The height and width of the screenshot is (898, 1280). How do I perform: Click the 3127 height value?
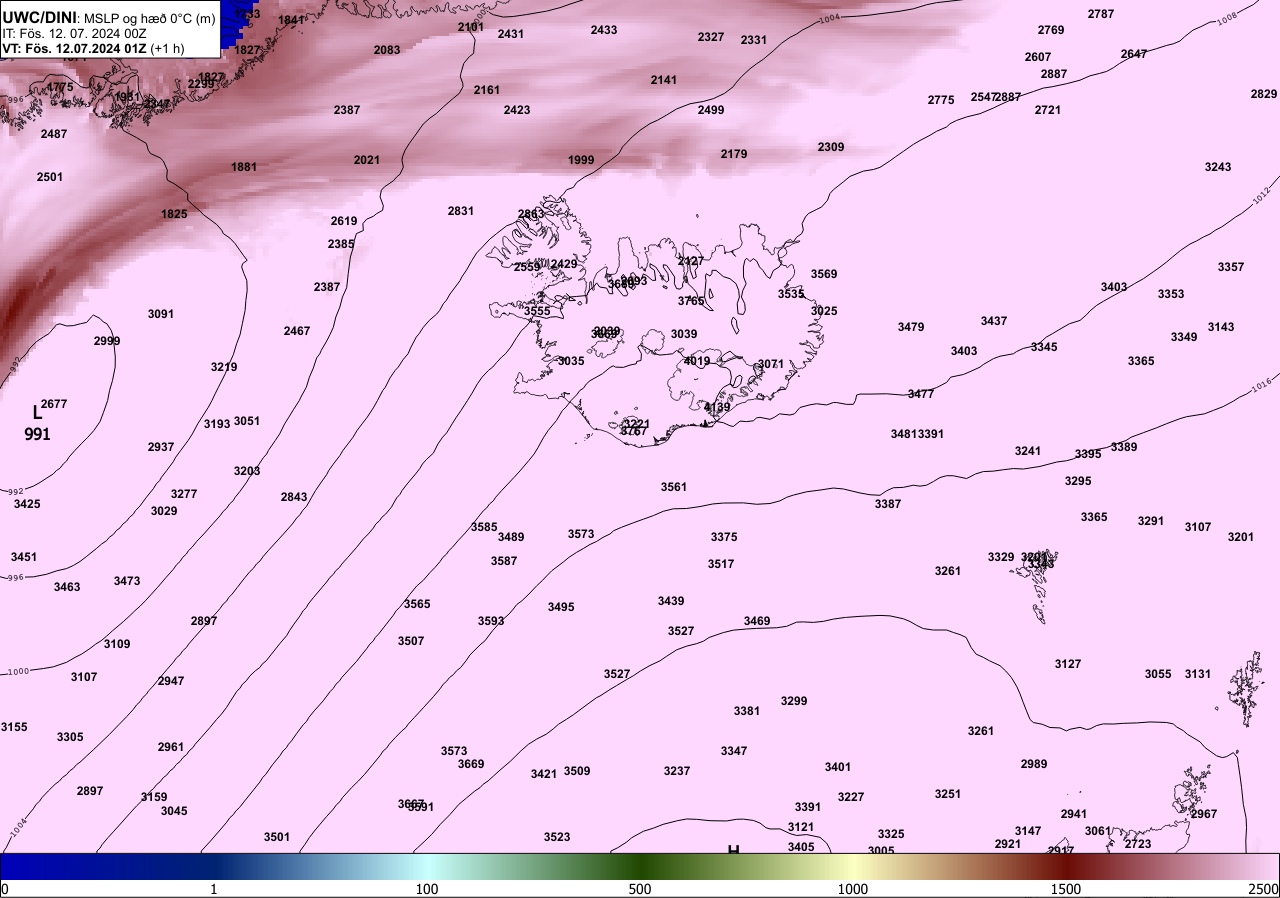(1068, 664)
